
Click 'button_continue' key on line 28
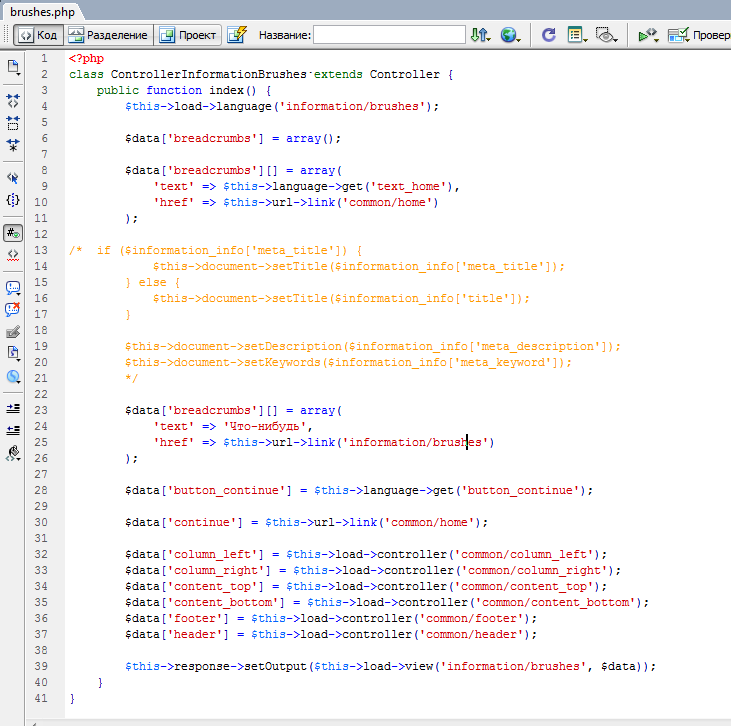(x=226, y=491)
